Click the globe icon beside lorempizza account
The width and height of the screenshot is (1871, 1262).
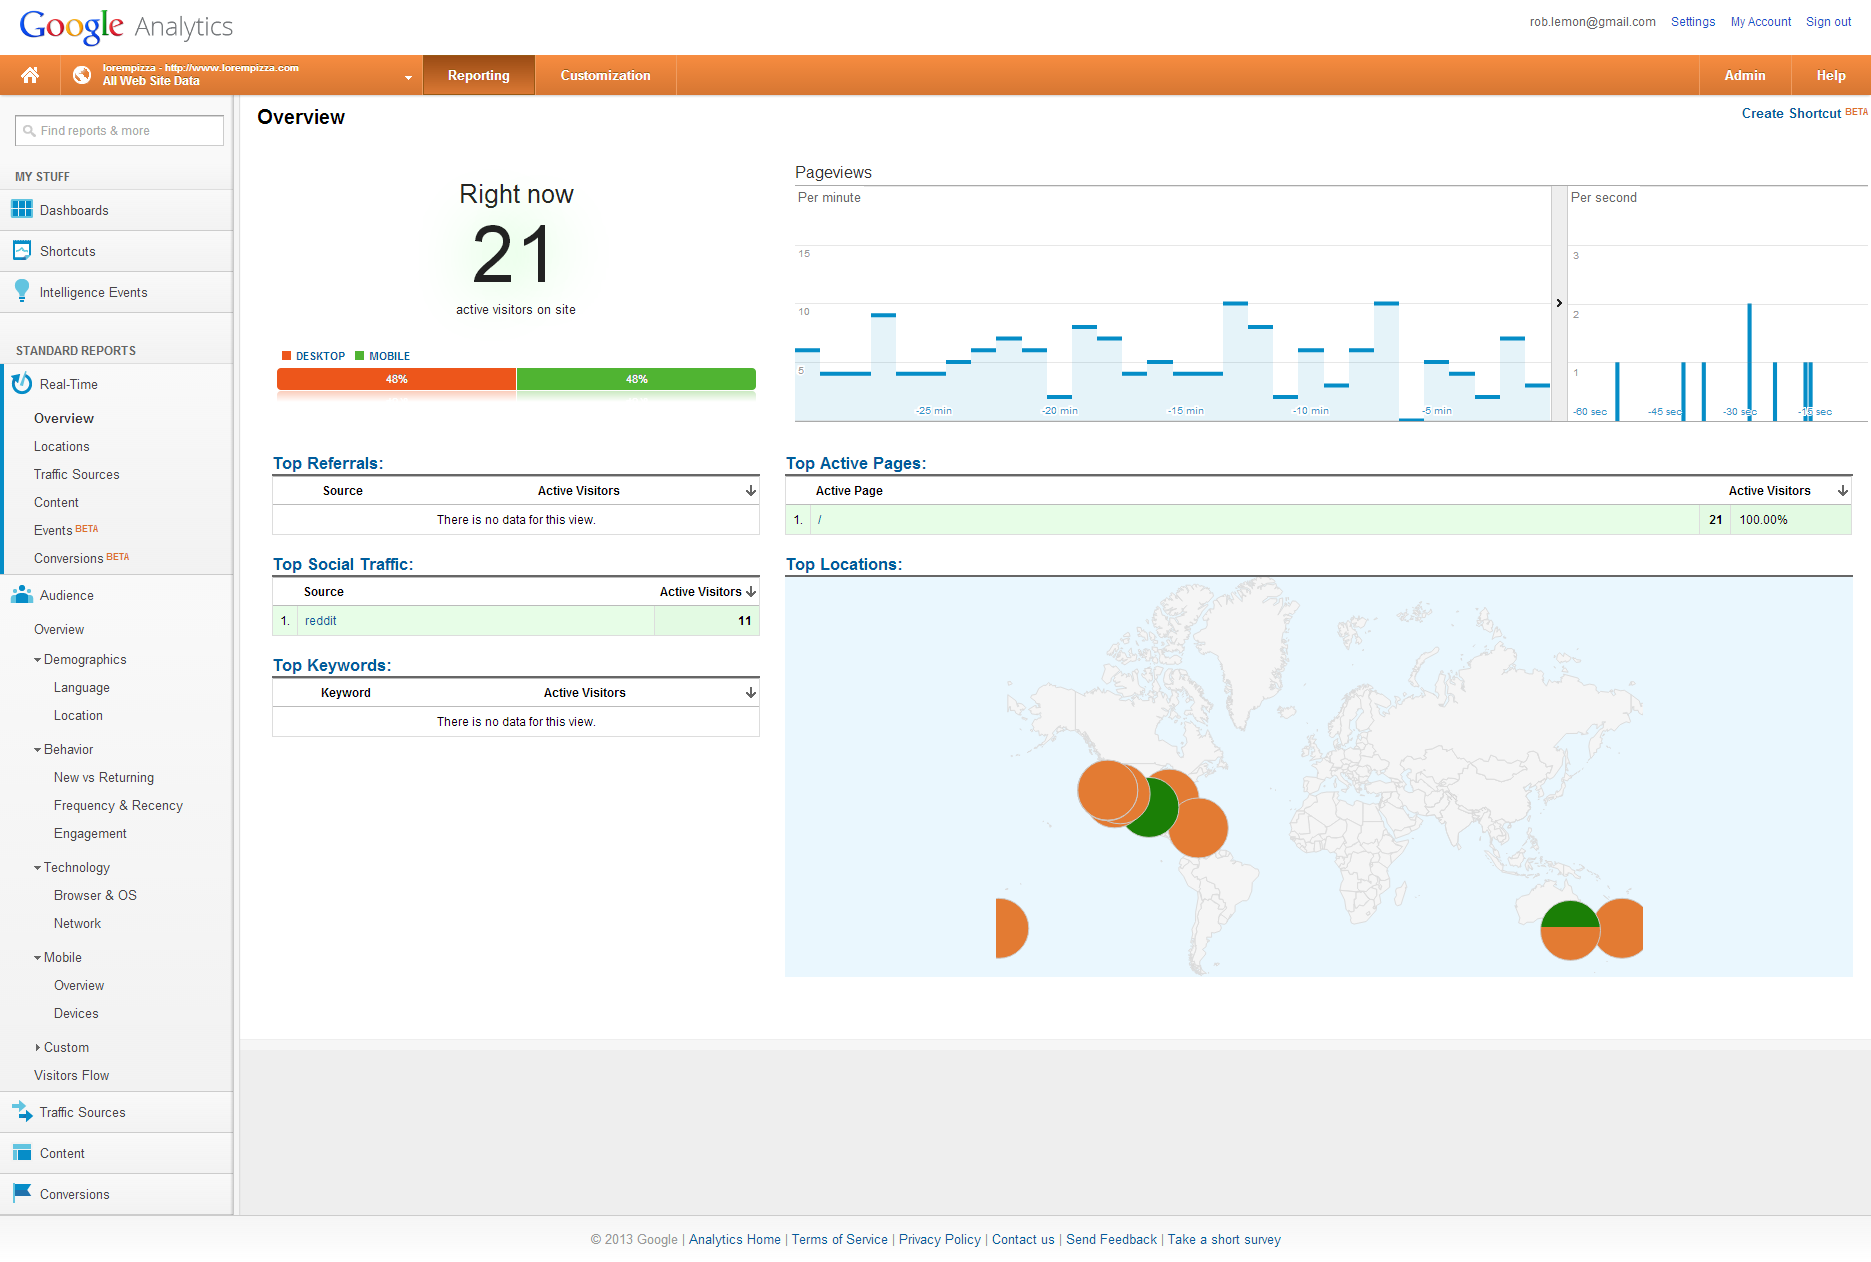tap(82, 75)
